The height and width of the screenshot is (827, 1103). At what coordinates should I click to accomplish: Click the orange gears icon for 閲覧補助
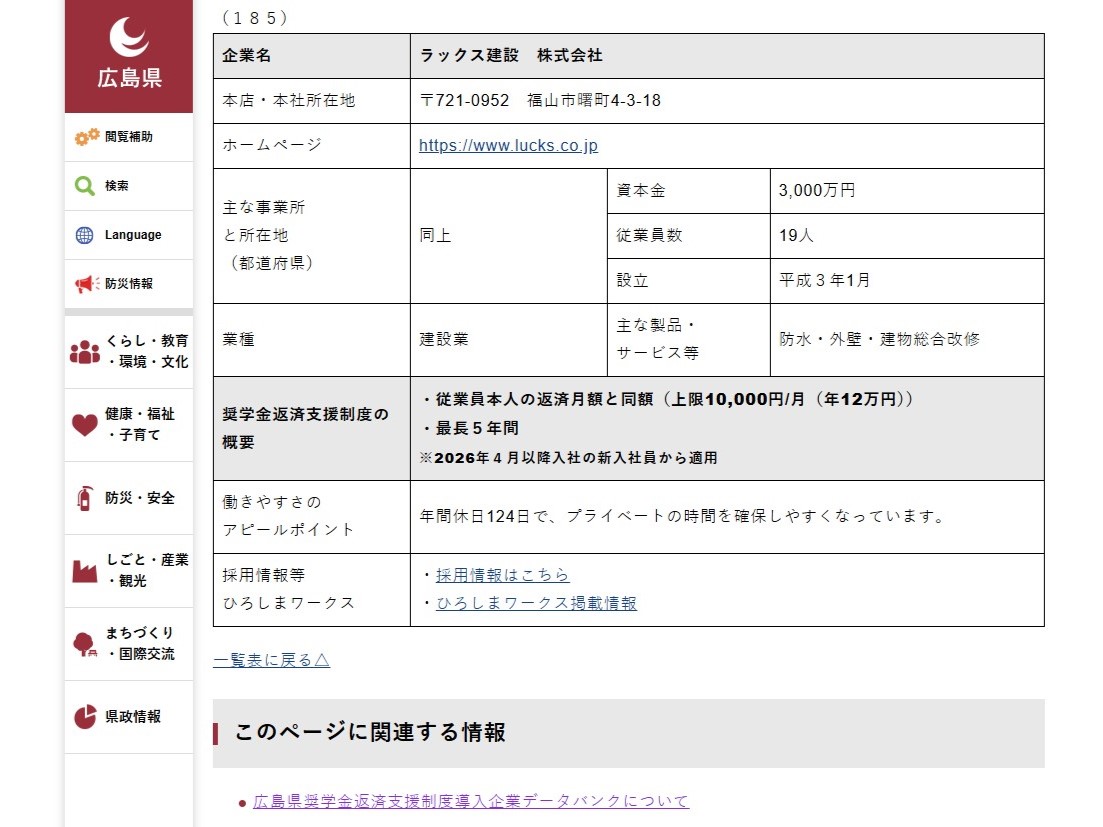[87, 137]
